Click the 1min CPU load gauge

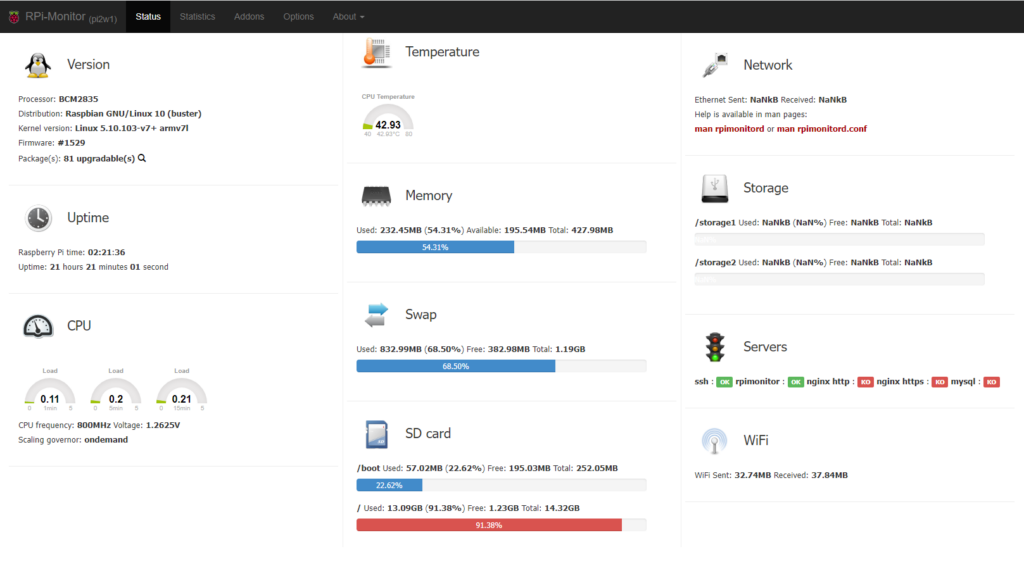[x=50, y=393]
